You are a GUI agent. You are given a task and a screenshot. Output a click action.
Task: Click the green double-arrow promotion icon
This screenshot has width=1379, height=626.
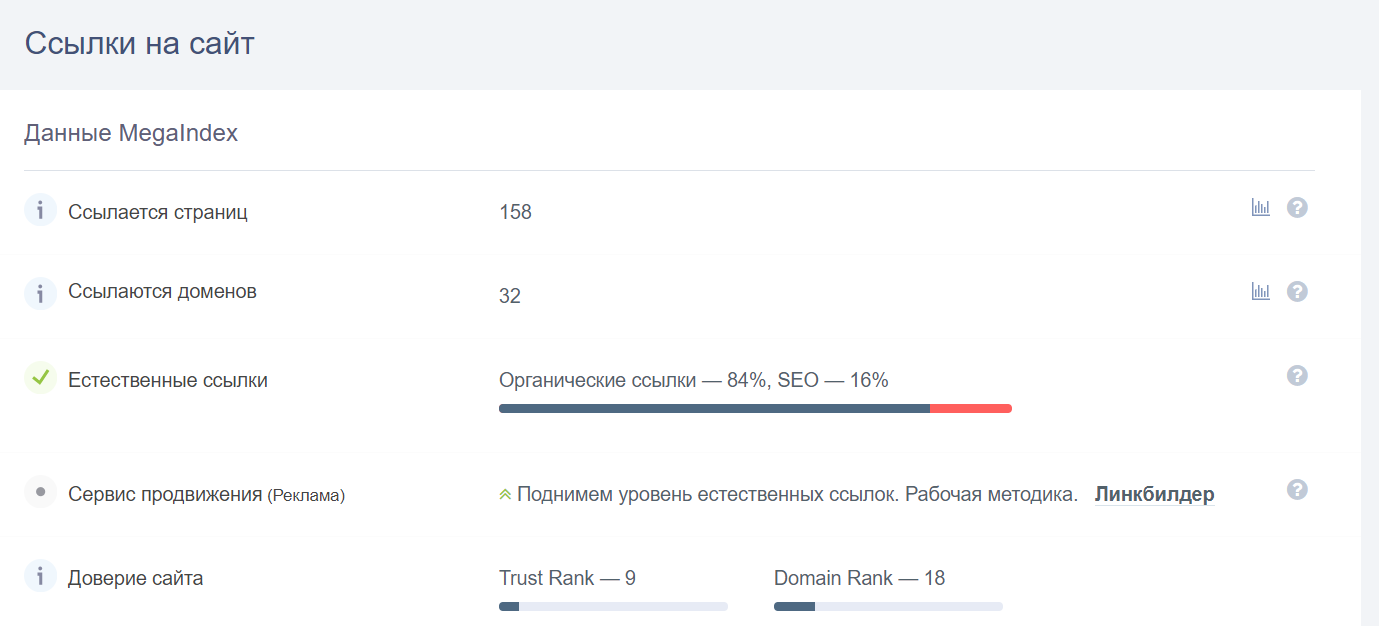[505, 494]
